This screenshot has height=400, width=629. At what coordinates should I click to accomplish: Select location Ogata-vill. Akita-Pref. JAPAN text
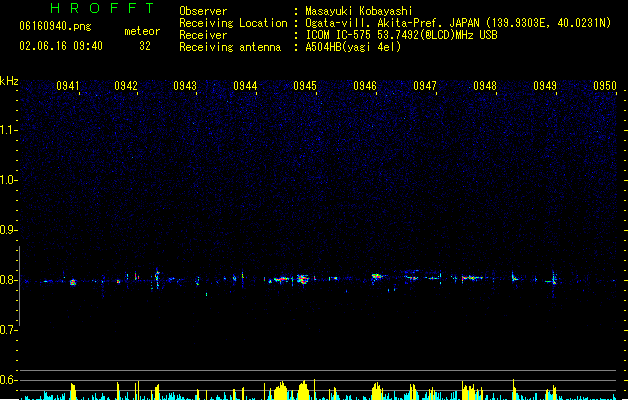point(392,23)
